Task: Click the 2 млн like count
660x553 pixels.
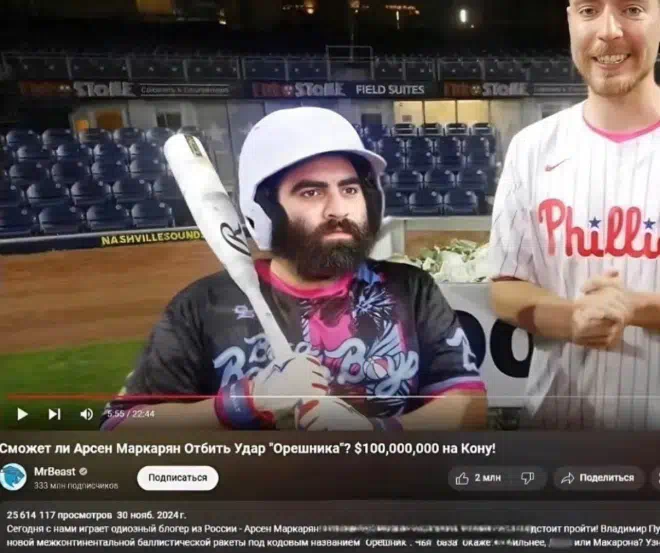Action: click(488, 478)
